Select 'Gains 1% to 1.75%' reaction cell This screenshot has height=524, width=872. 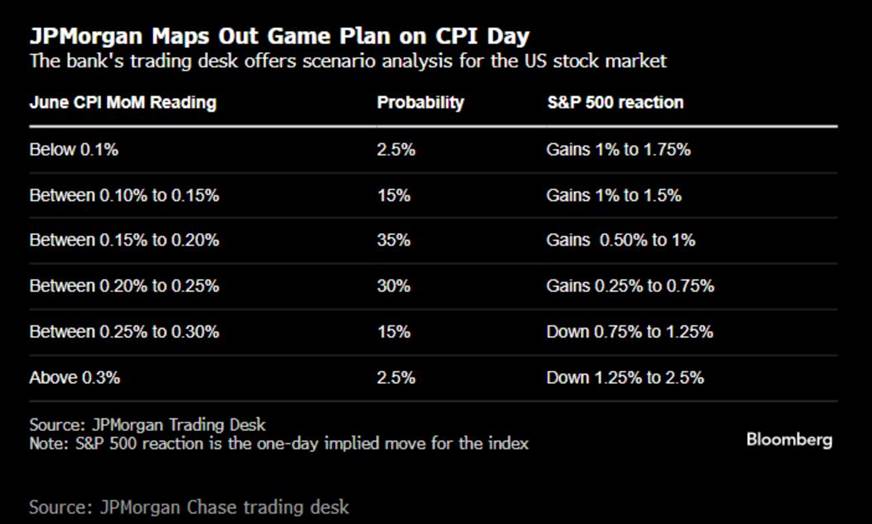[618, 150]
